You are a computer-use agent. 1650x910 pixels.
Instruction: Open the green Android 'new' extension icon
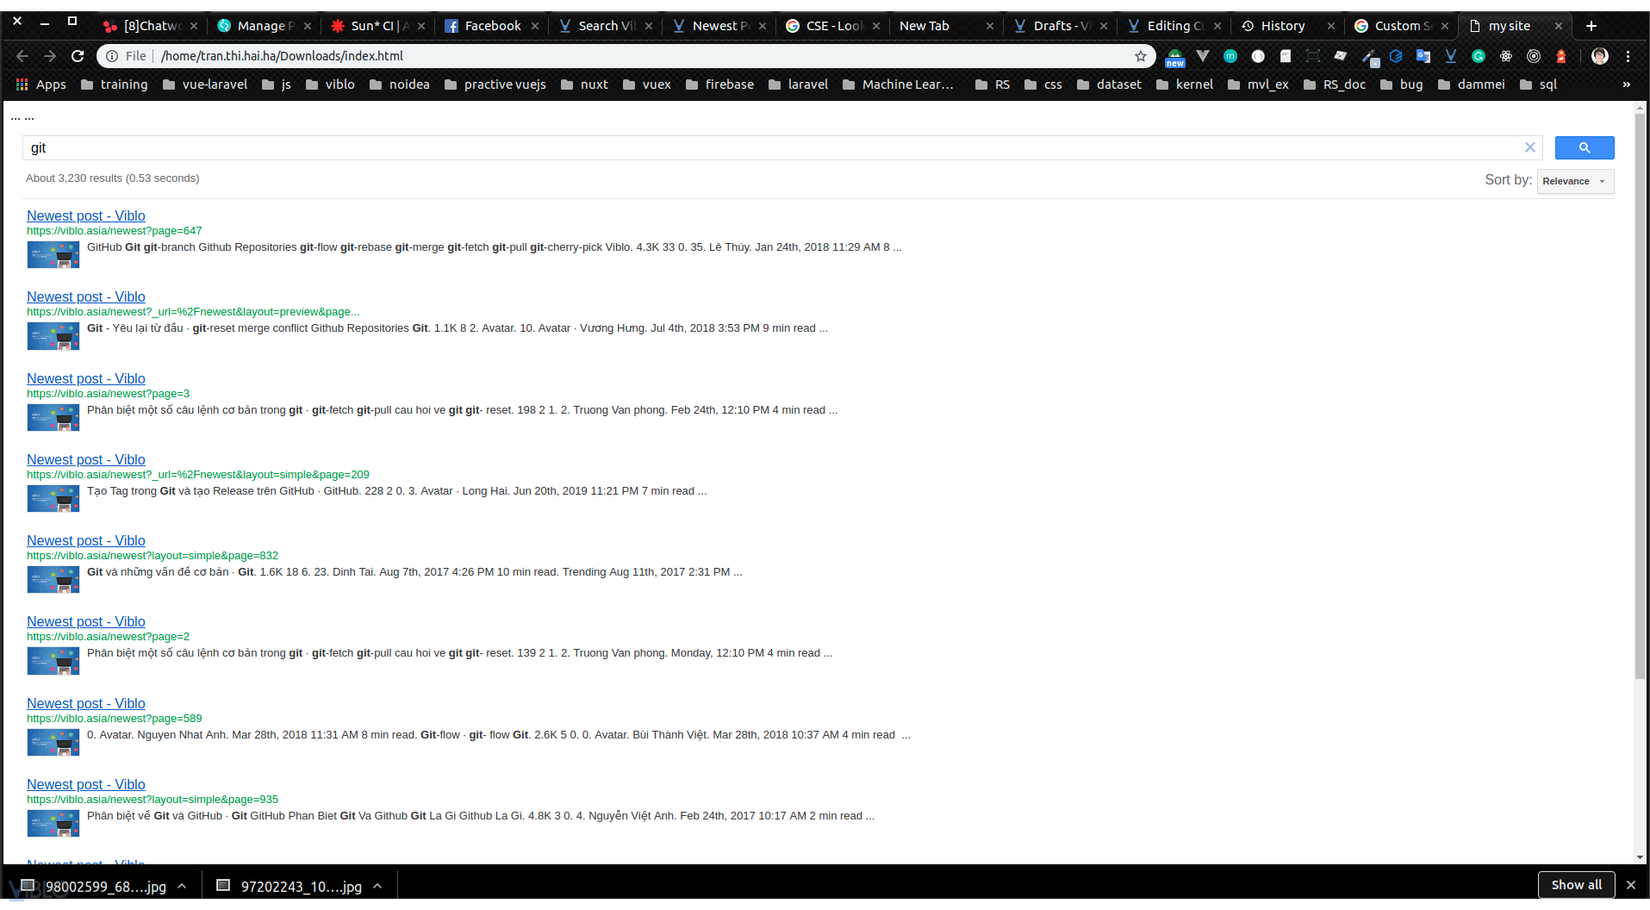coord(1175,57)
